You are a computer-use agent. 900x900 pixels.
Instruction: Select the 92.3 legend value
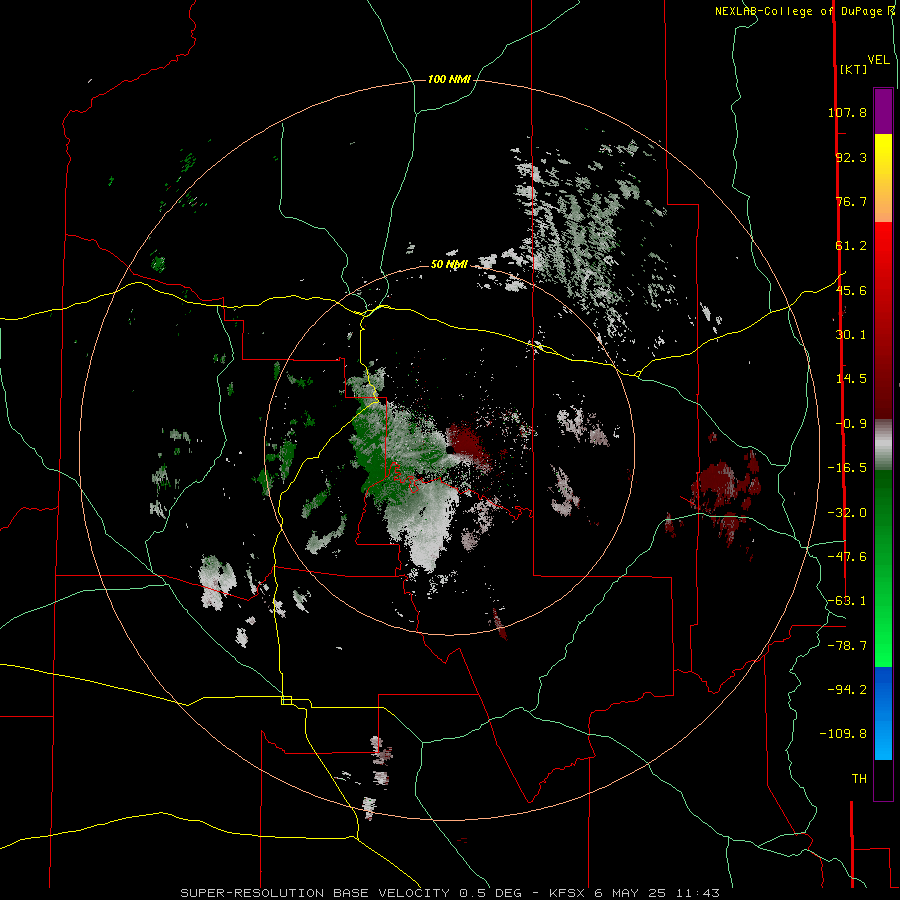coord(851,157)
